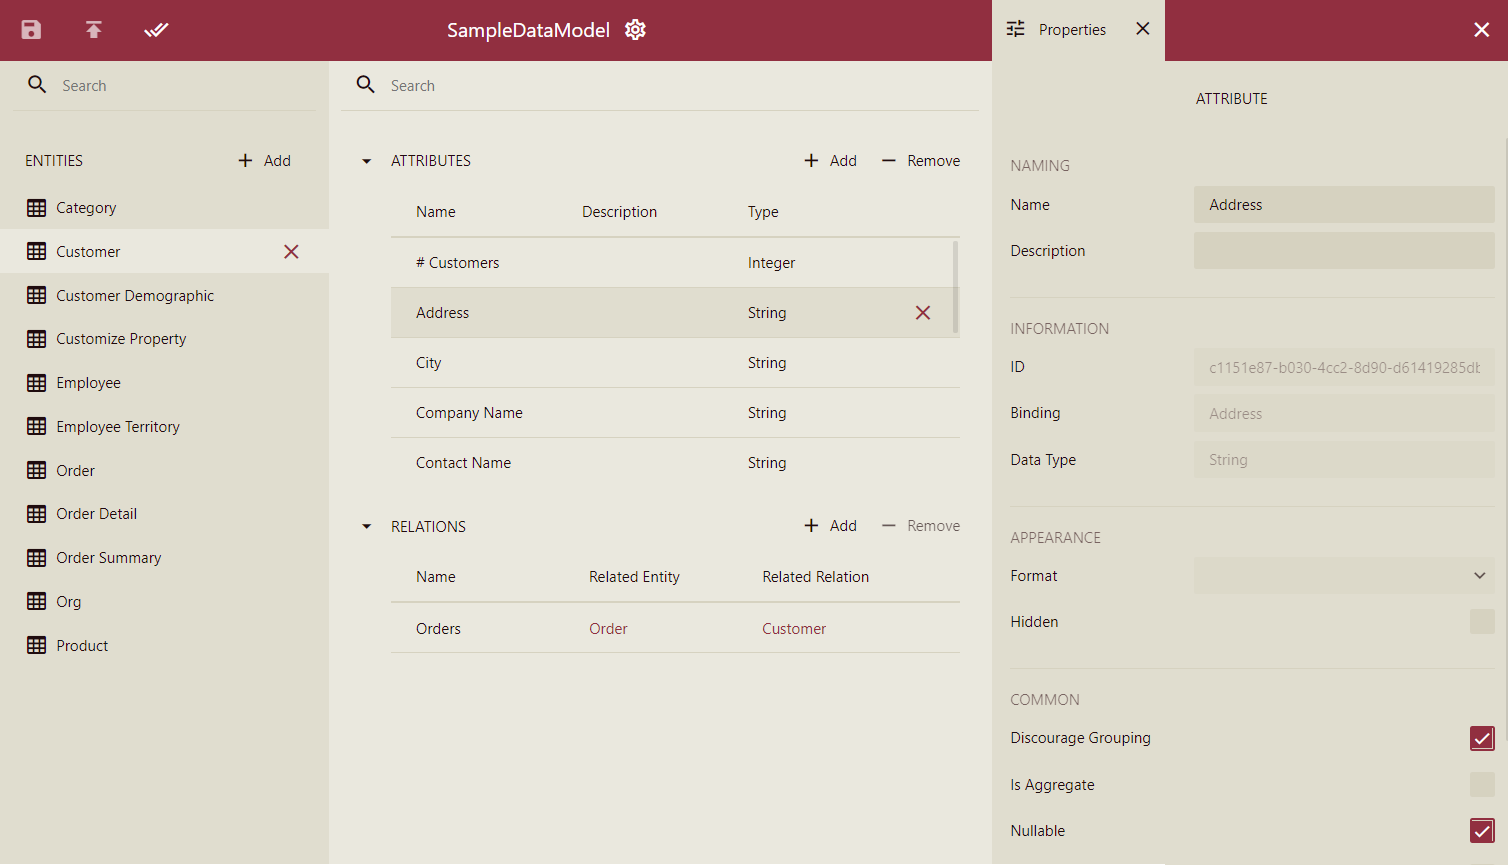Add a new entity
This screenshot has width=1508, height=865.
[265, 161]
